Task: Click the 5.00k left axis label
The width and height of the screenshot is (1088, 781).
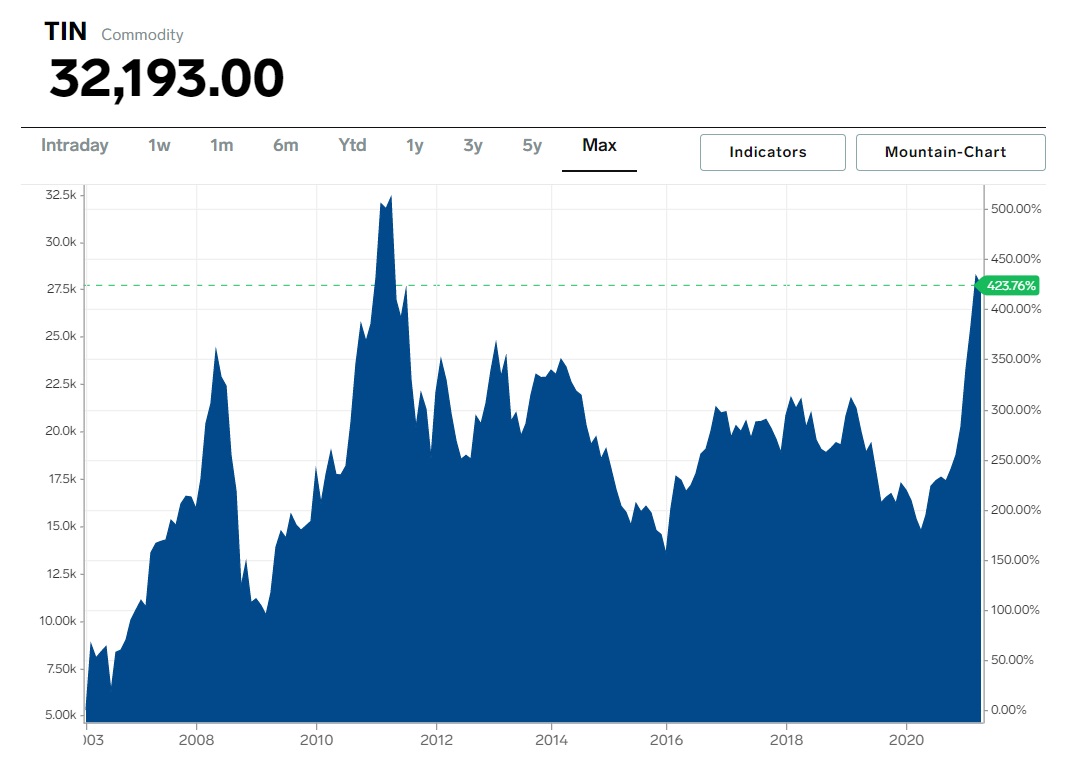Action: pyautogui.click(x=61, y=714)
